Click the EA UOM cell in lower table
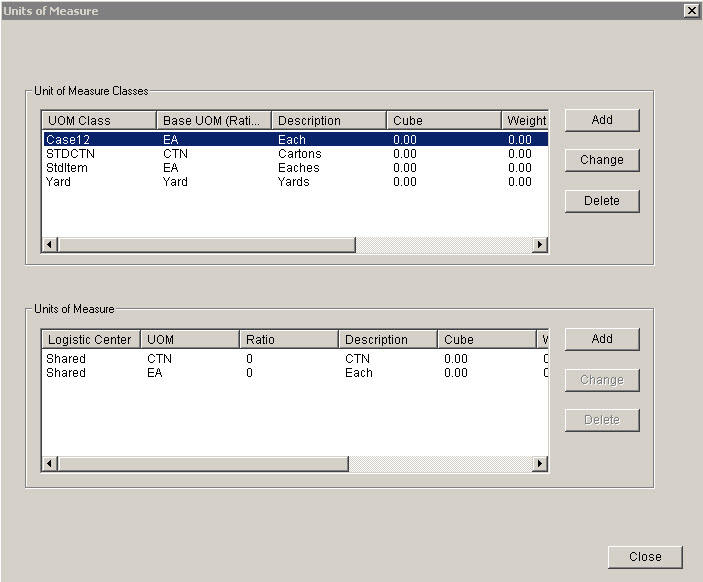The image size is (703, 582). (155, 373)
